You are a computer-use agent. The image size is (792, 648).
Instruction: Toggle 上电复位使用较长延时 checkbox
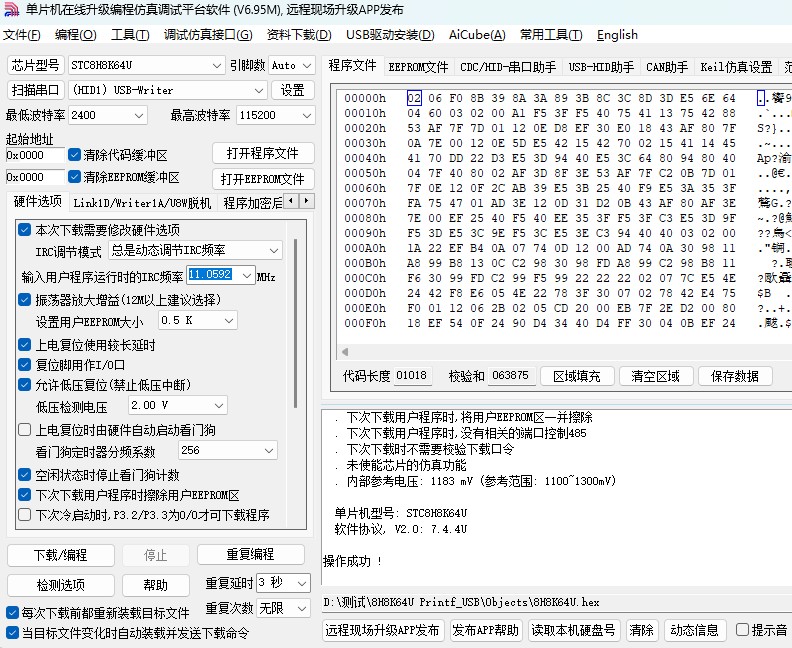point(24,345)
